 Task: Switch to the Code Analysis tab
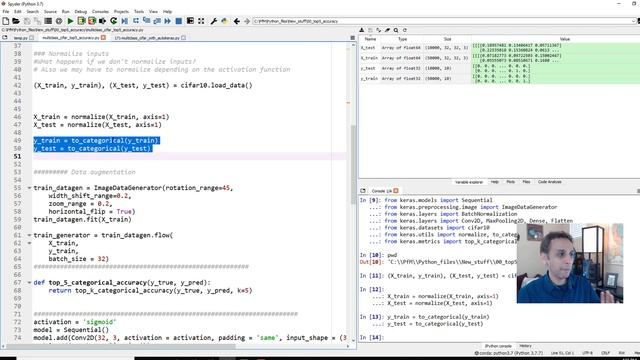click(549, 182)
